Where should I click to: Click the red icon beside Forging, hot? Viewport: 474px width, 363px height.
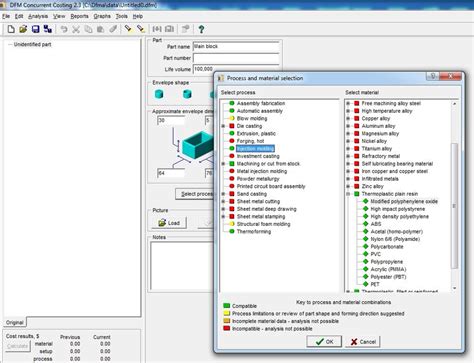[232, 141]
